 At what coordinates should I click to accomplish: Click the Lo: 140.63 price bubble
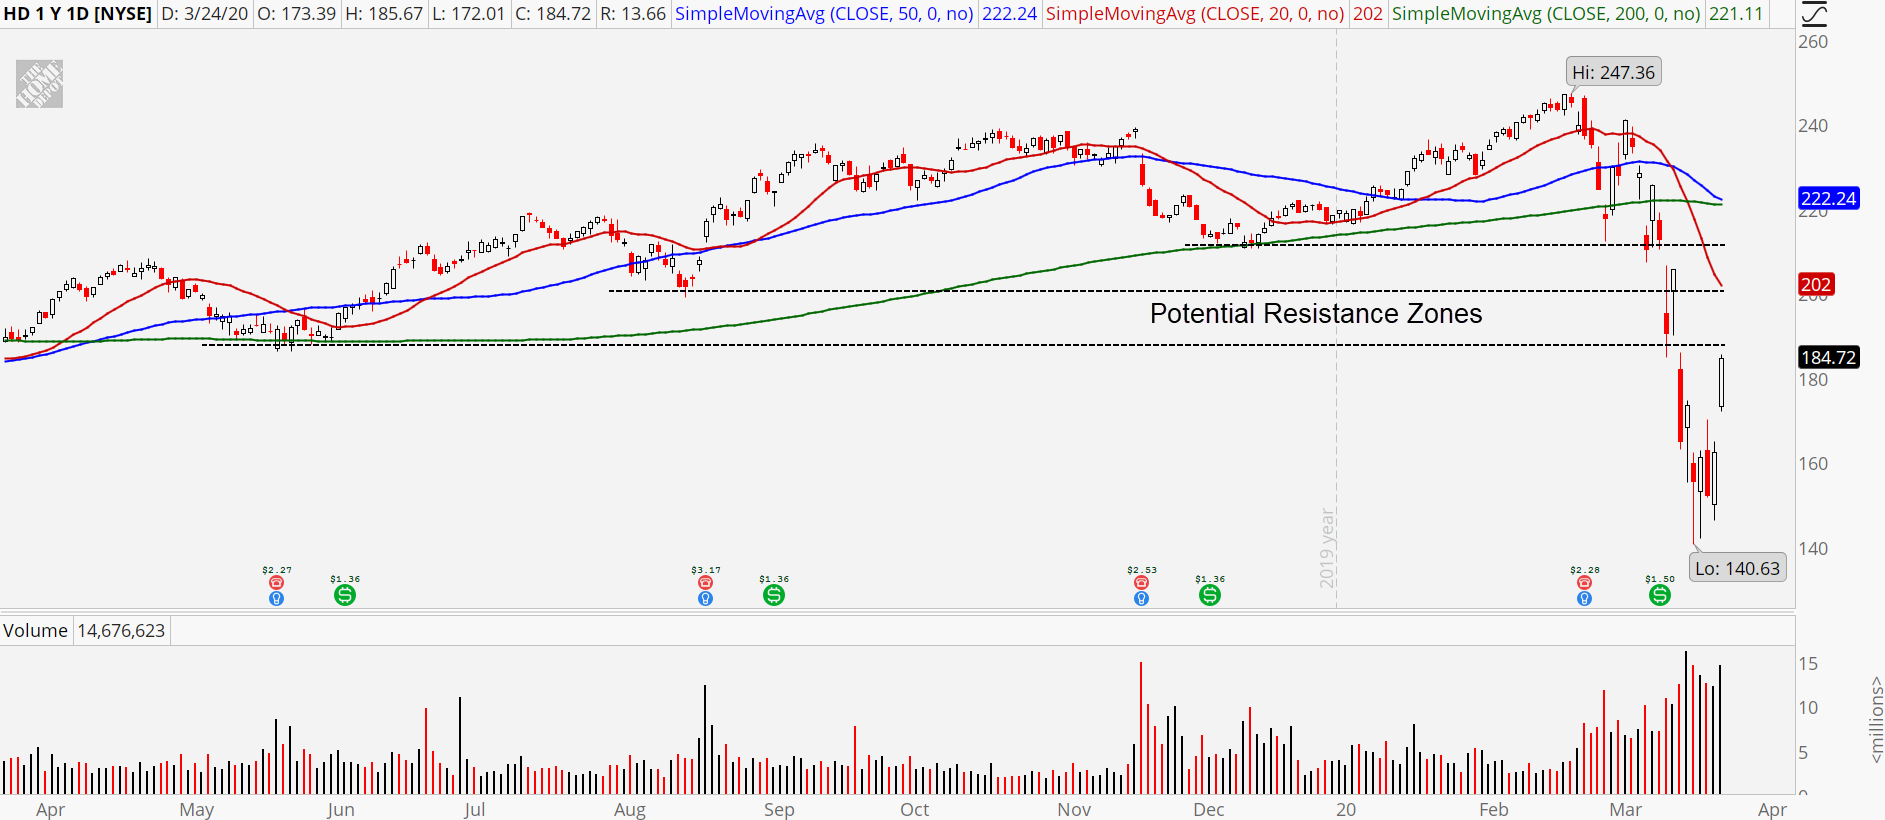[x=1738, y=568]
